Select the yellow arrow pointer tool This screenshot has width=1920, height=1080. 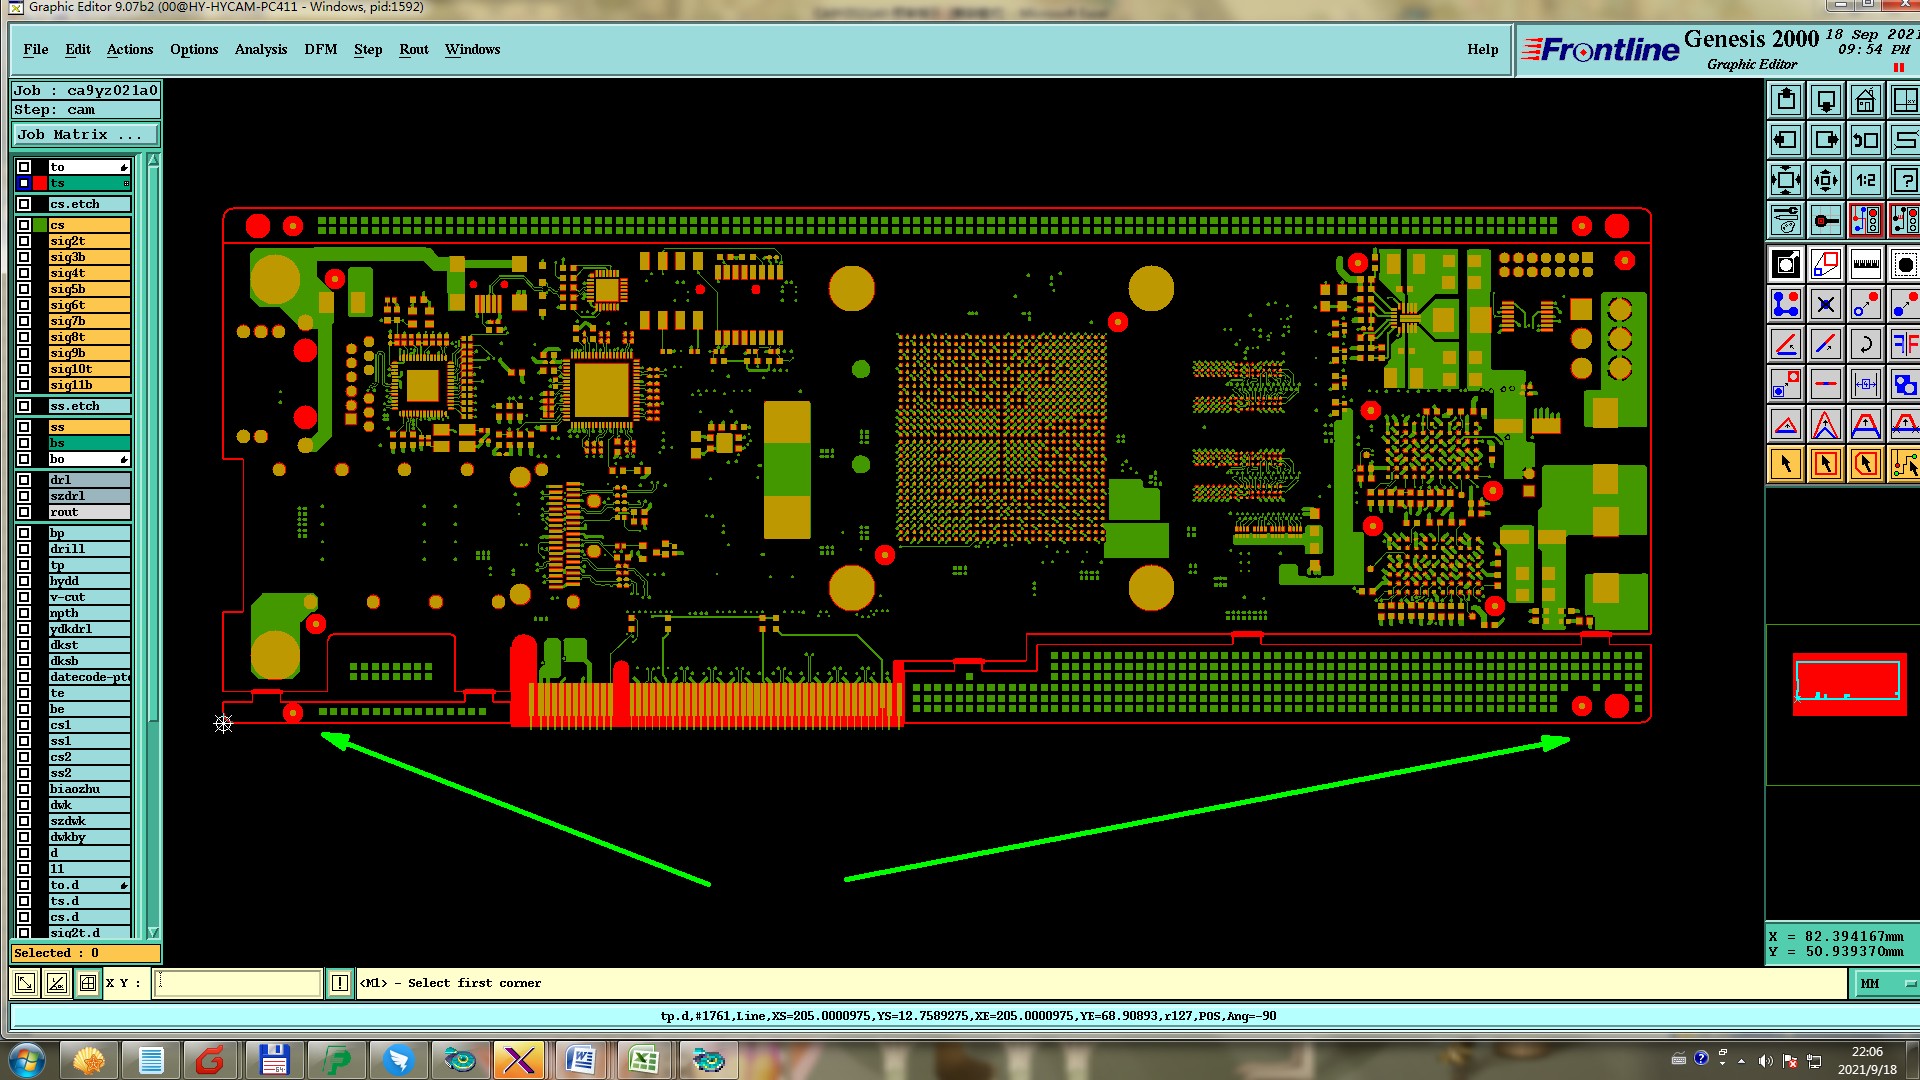[x=1786, y=464]
